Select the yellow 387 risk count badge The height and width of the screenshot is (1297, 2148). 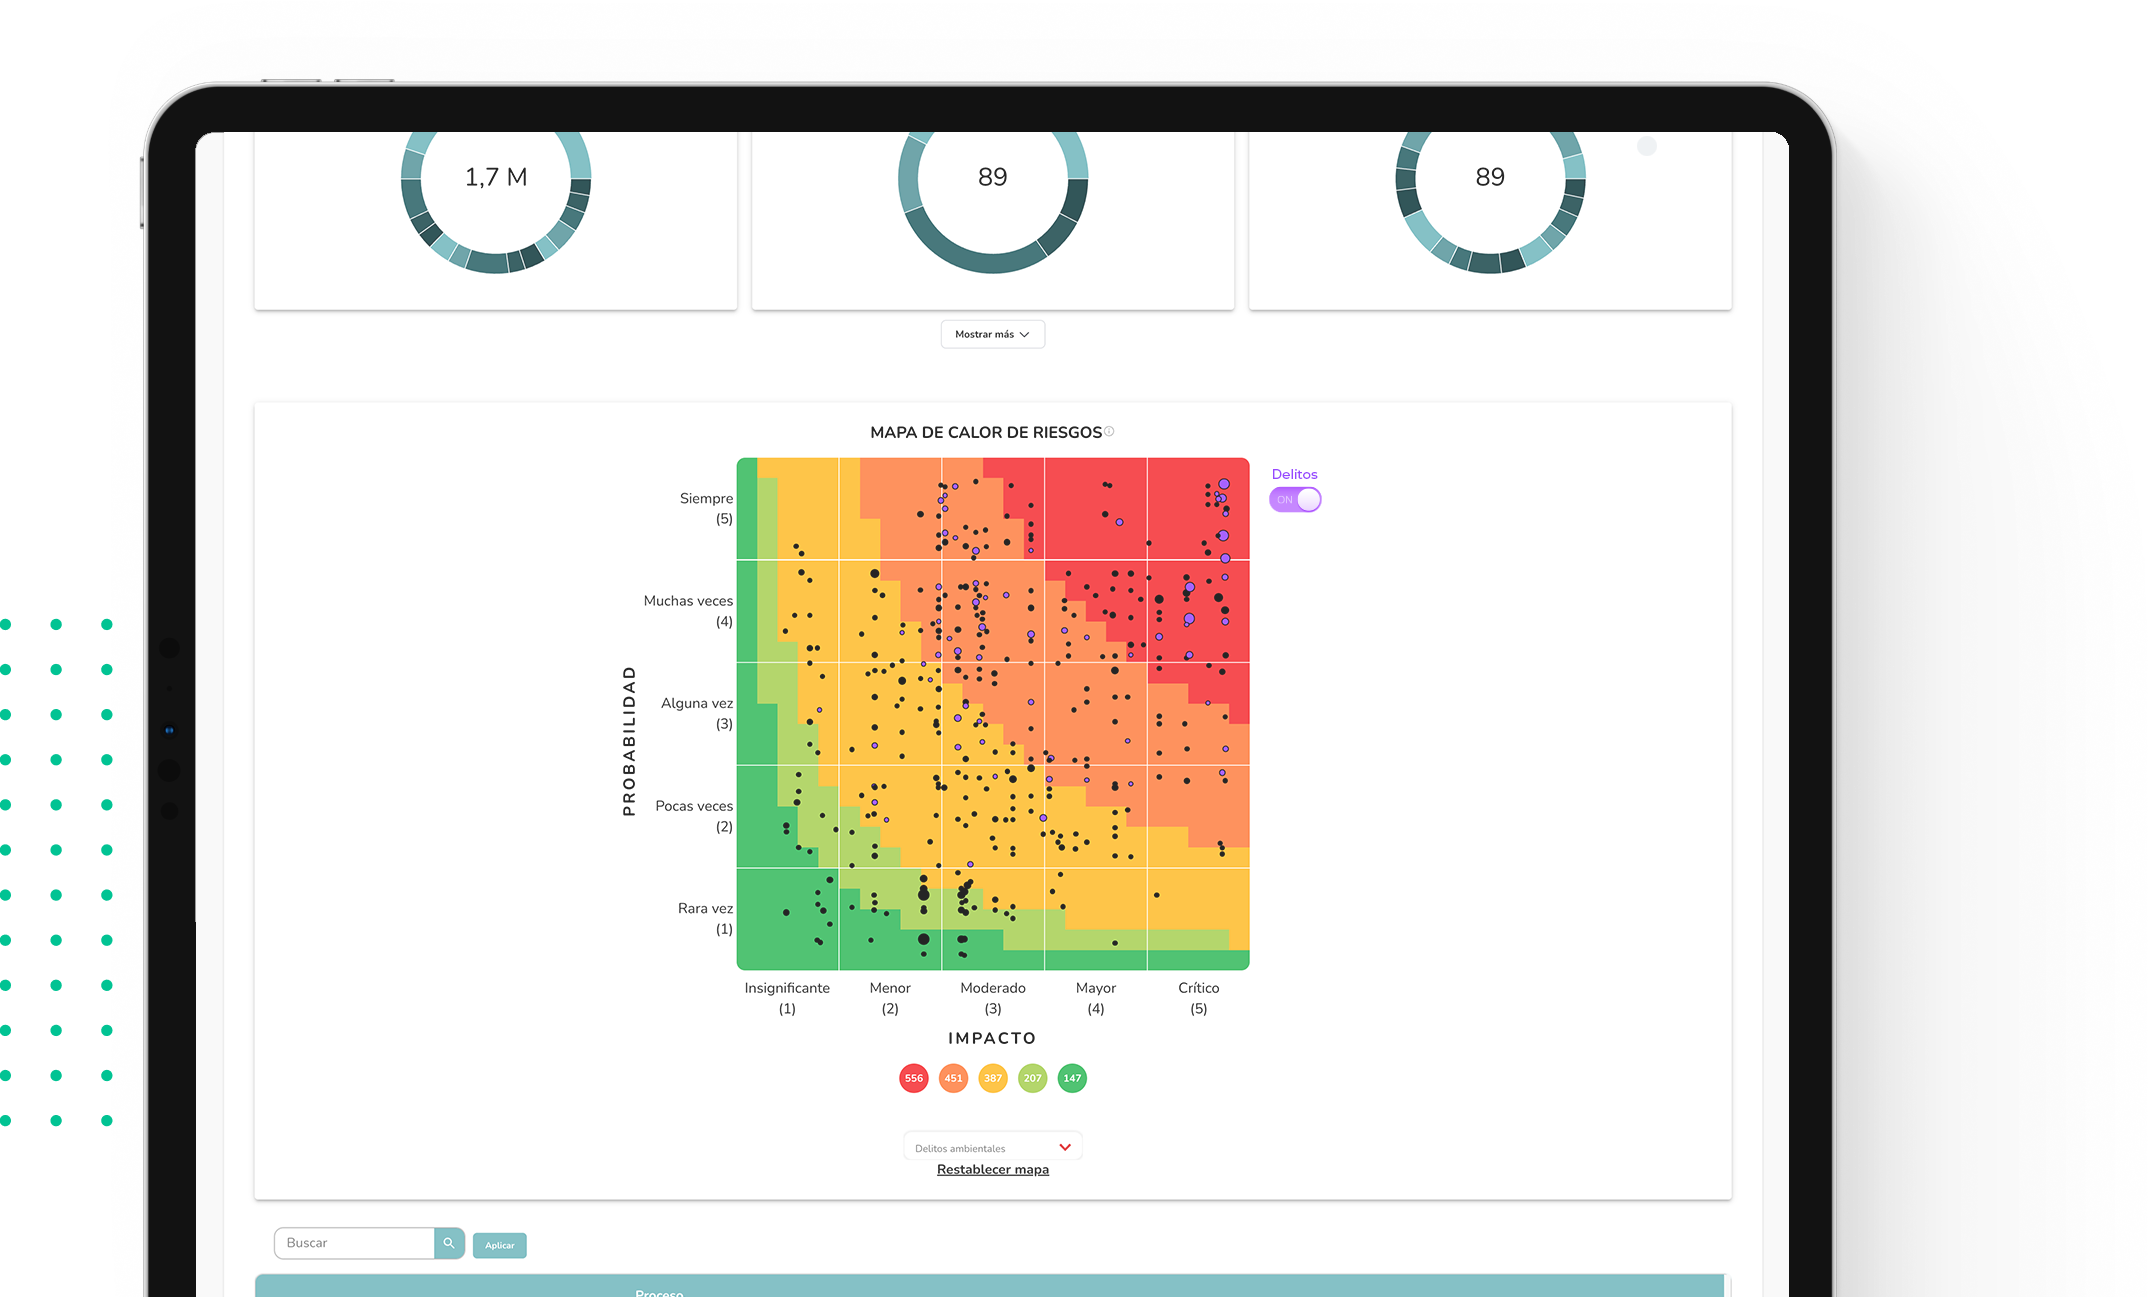coord(992,1078)
